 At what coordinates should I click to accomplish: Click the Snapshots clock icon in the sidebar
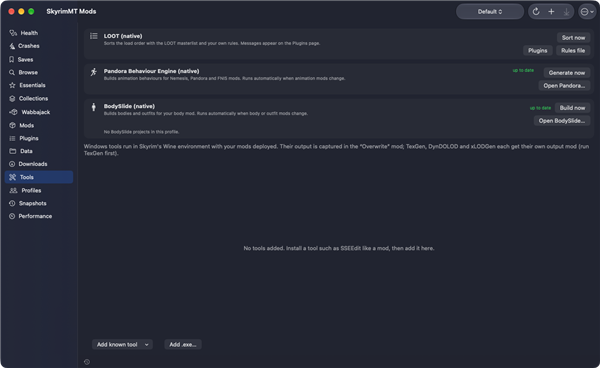[12, 203]
